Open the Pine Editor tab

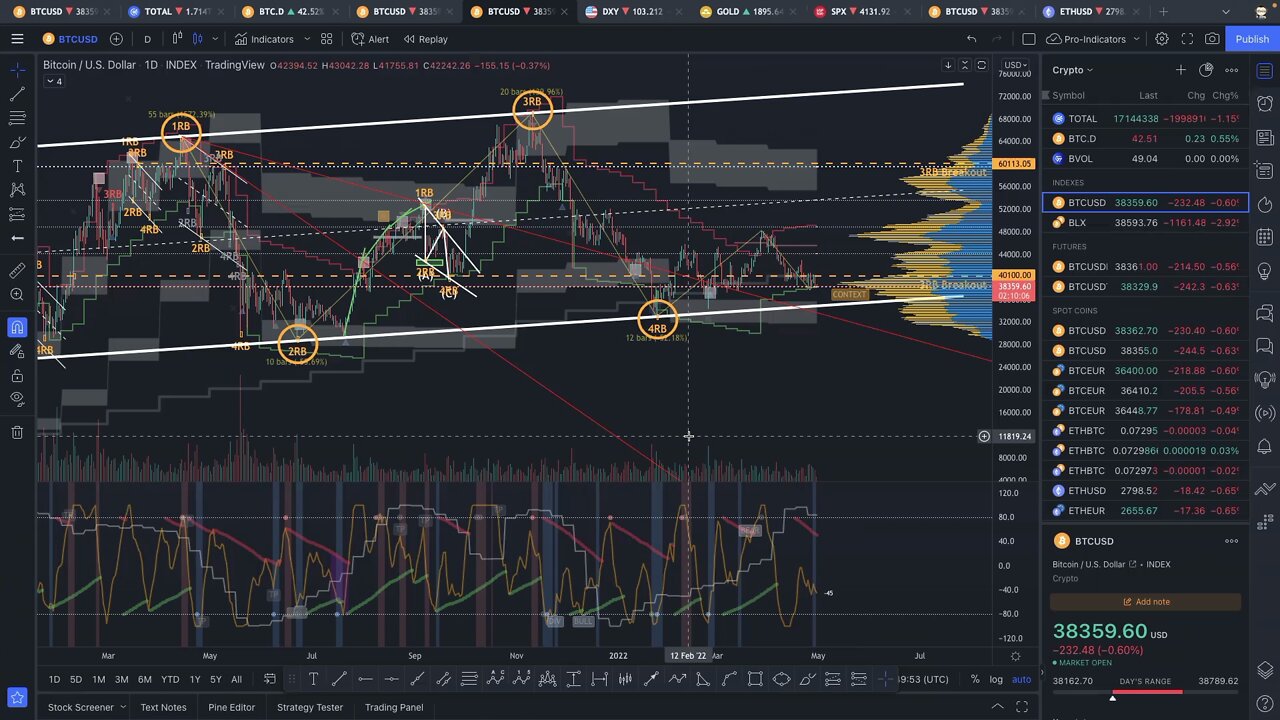[231, 707]
